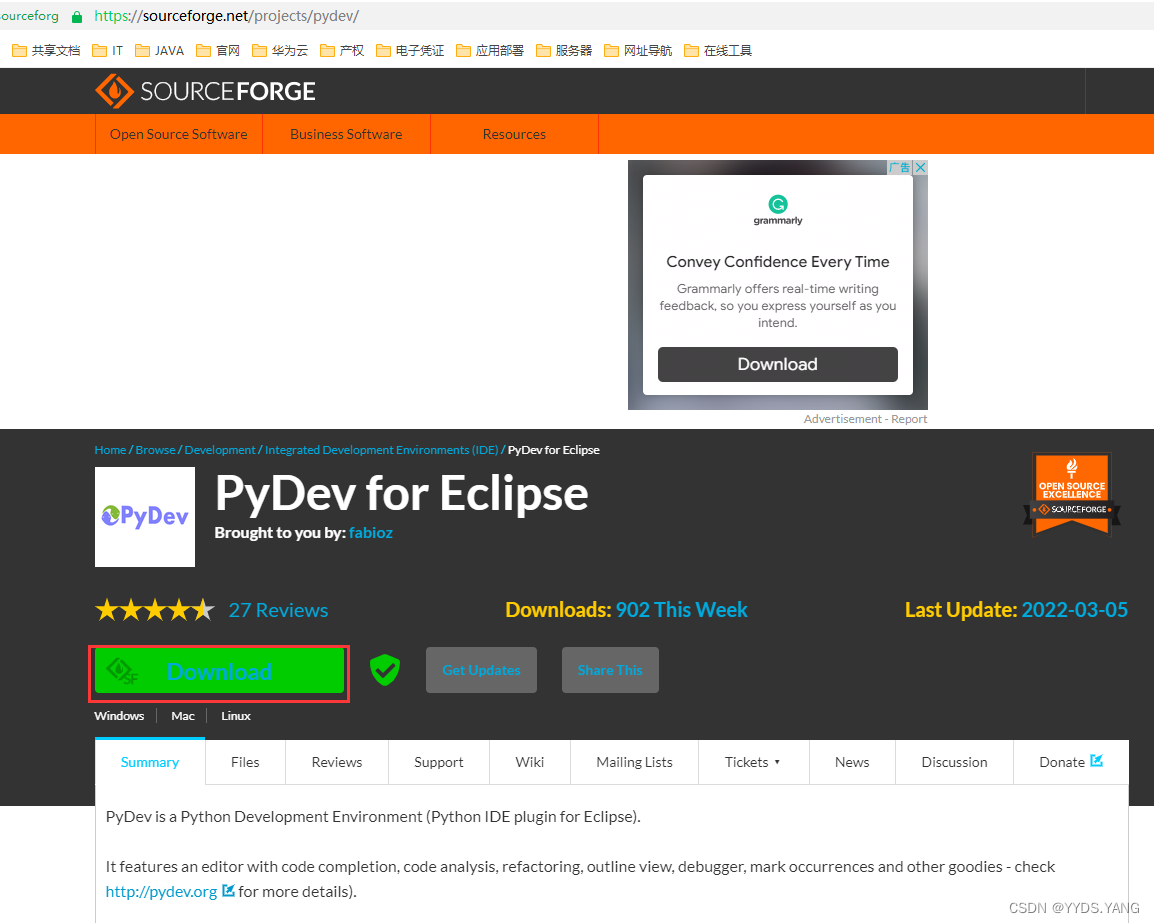Switch to the Support tab

pos(439,762)
